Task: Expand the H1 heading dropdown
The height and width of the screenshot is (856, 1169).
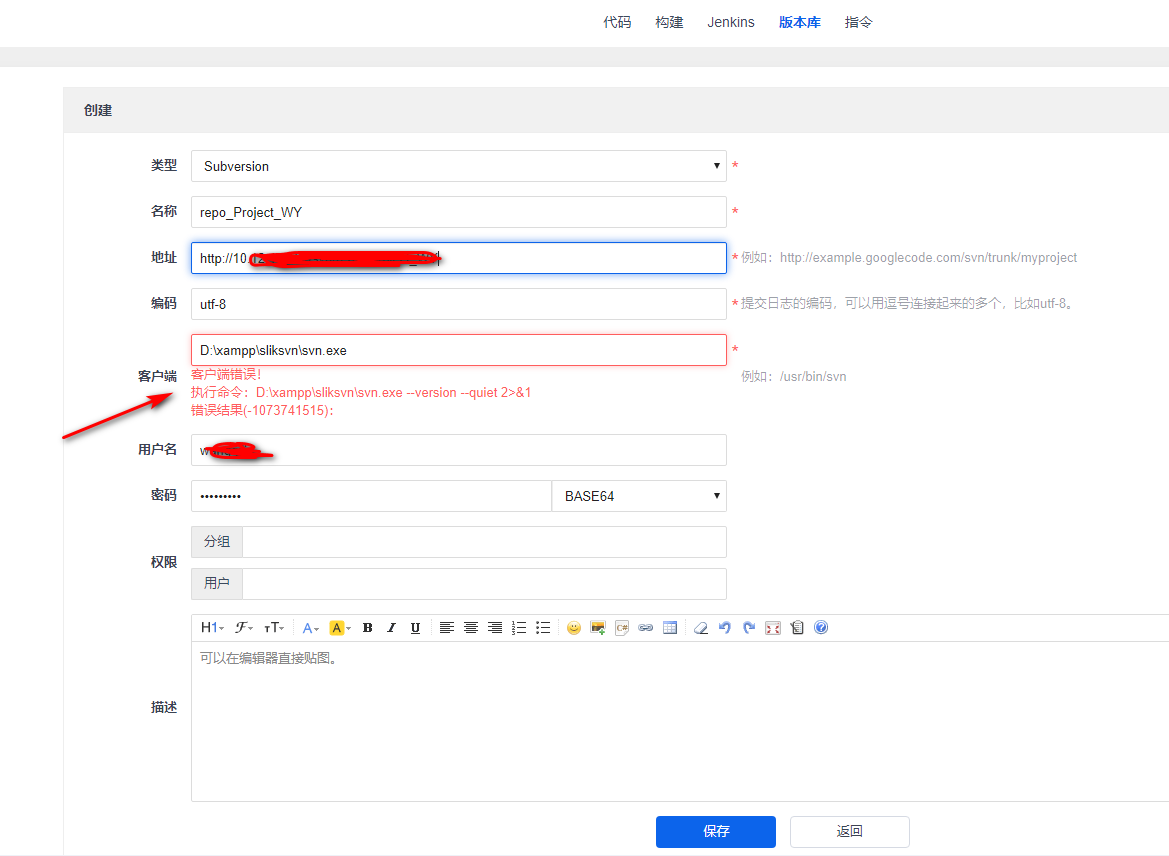Action: click(x=212, y=628)
